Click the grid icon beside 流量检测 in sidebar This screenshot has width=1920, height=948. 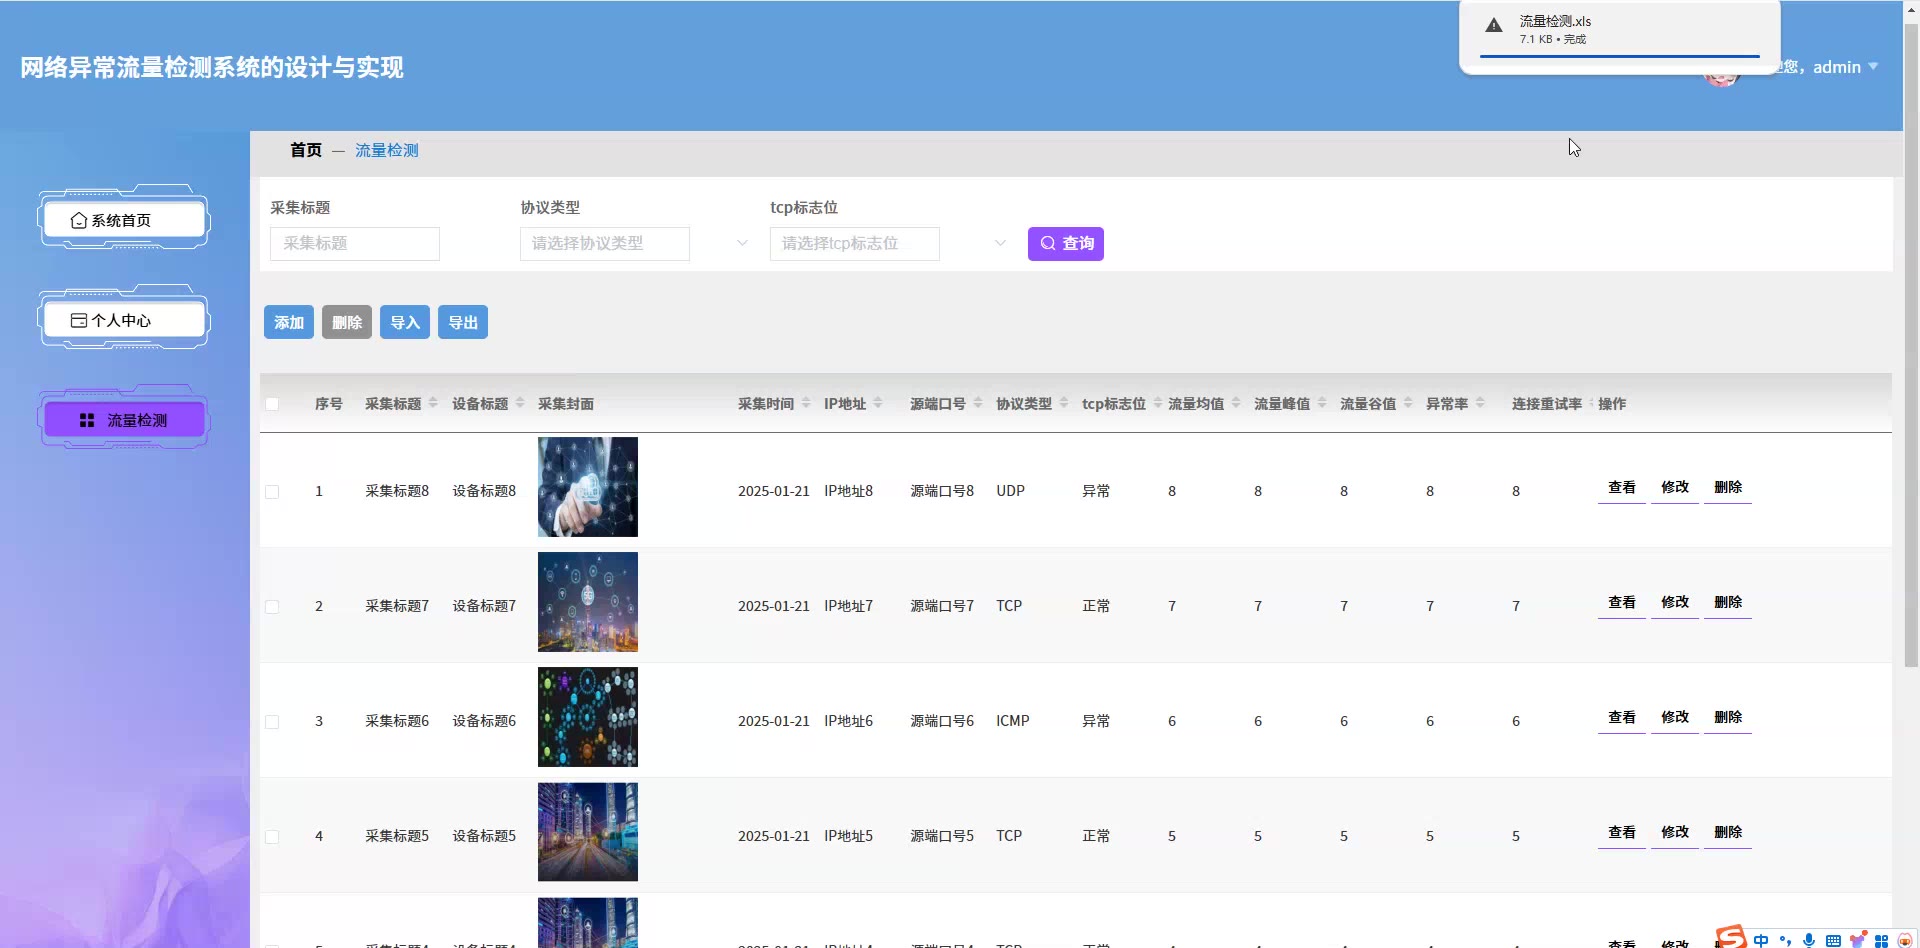87,421
